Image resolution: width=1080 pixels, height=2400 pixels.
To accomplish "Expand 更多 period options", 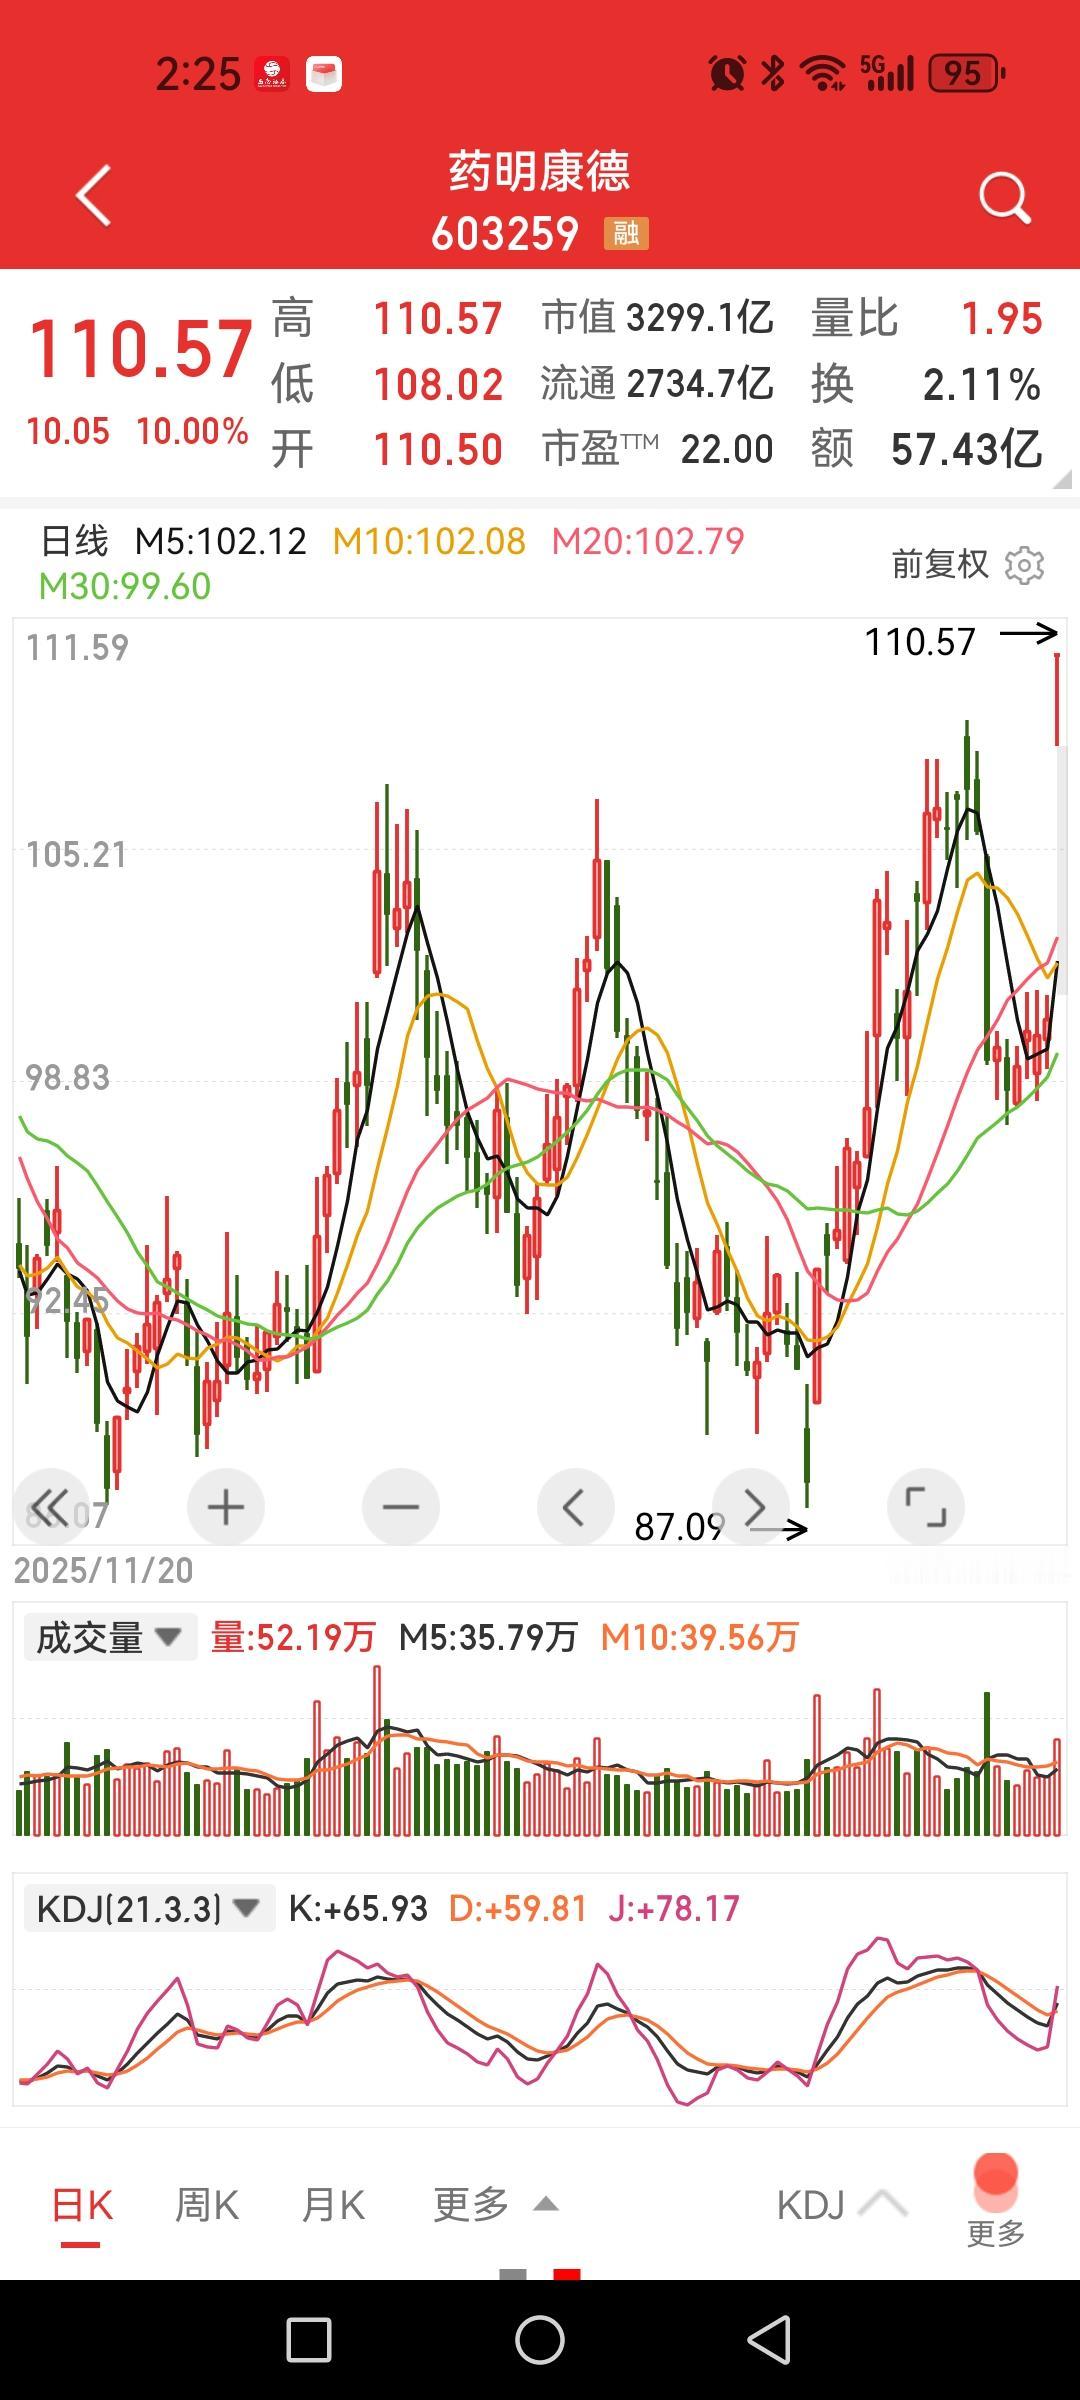I will pos(494,2205).
